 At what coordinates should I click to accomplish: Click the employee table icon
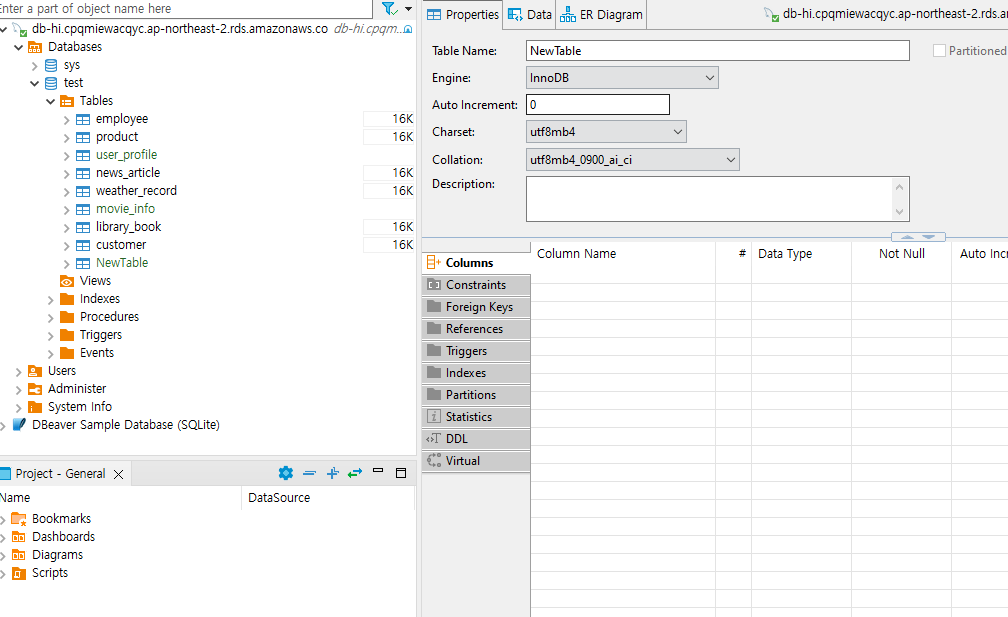coord(83,120)
